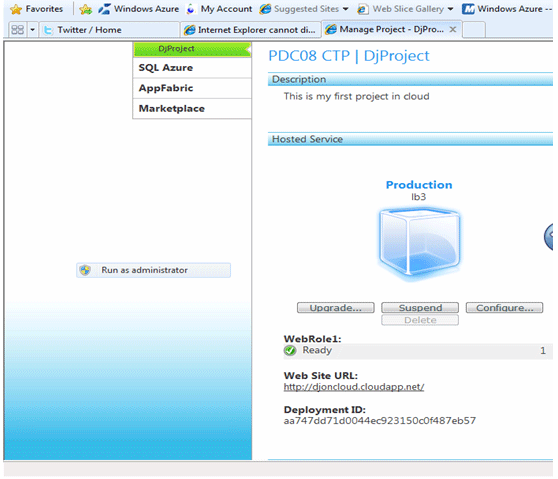Click the greyed-out Delete button
This screenshot has height=479, width=558.
pos(420,320)
